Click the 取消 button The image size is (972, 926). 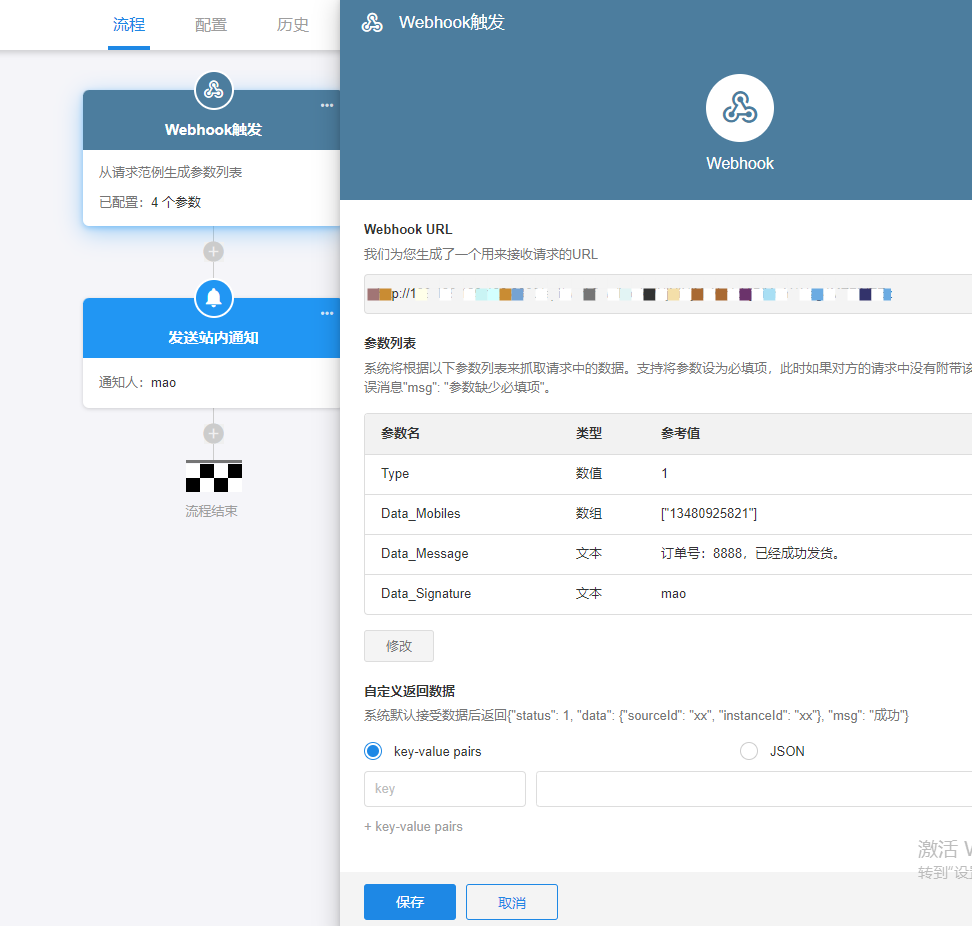512,902
